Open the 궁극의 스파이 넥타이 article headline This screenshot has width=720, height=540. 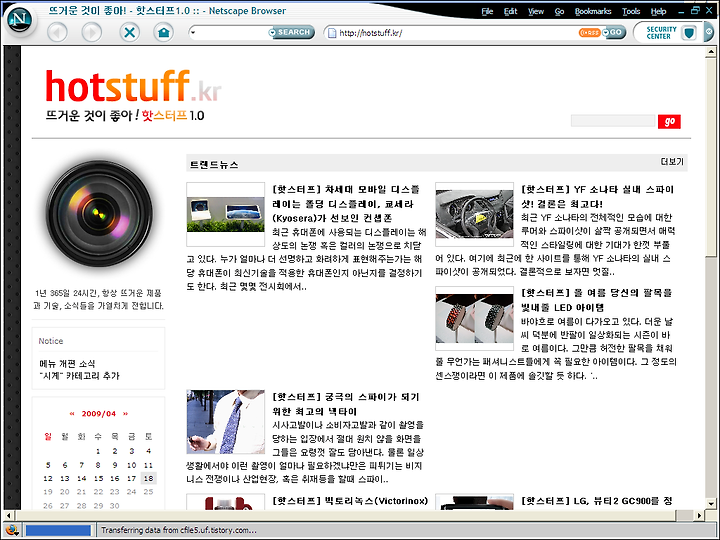(346, 404)
